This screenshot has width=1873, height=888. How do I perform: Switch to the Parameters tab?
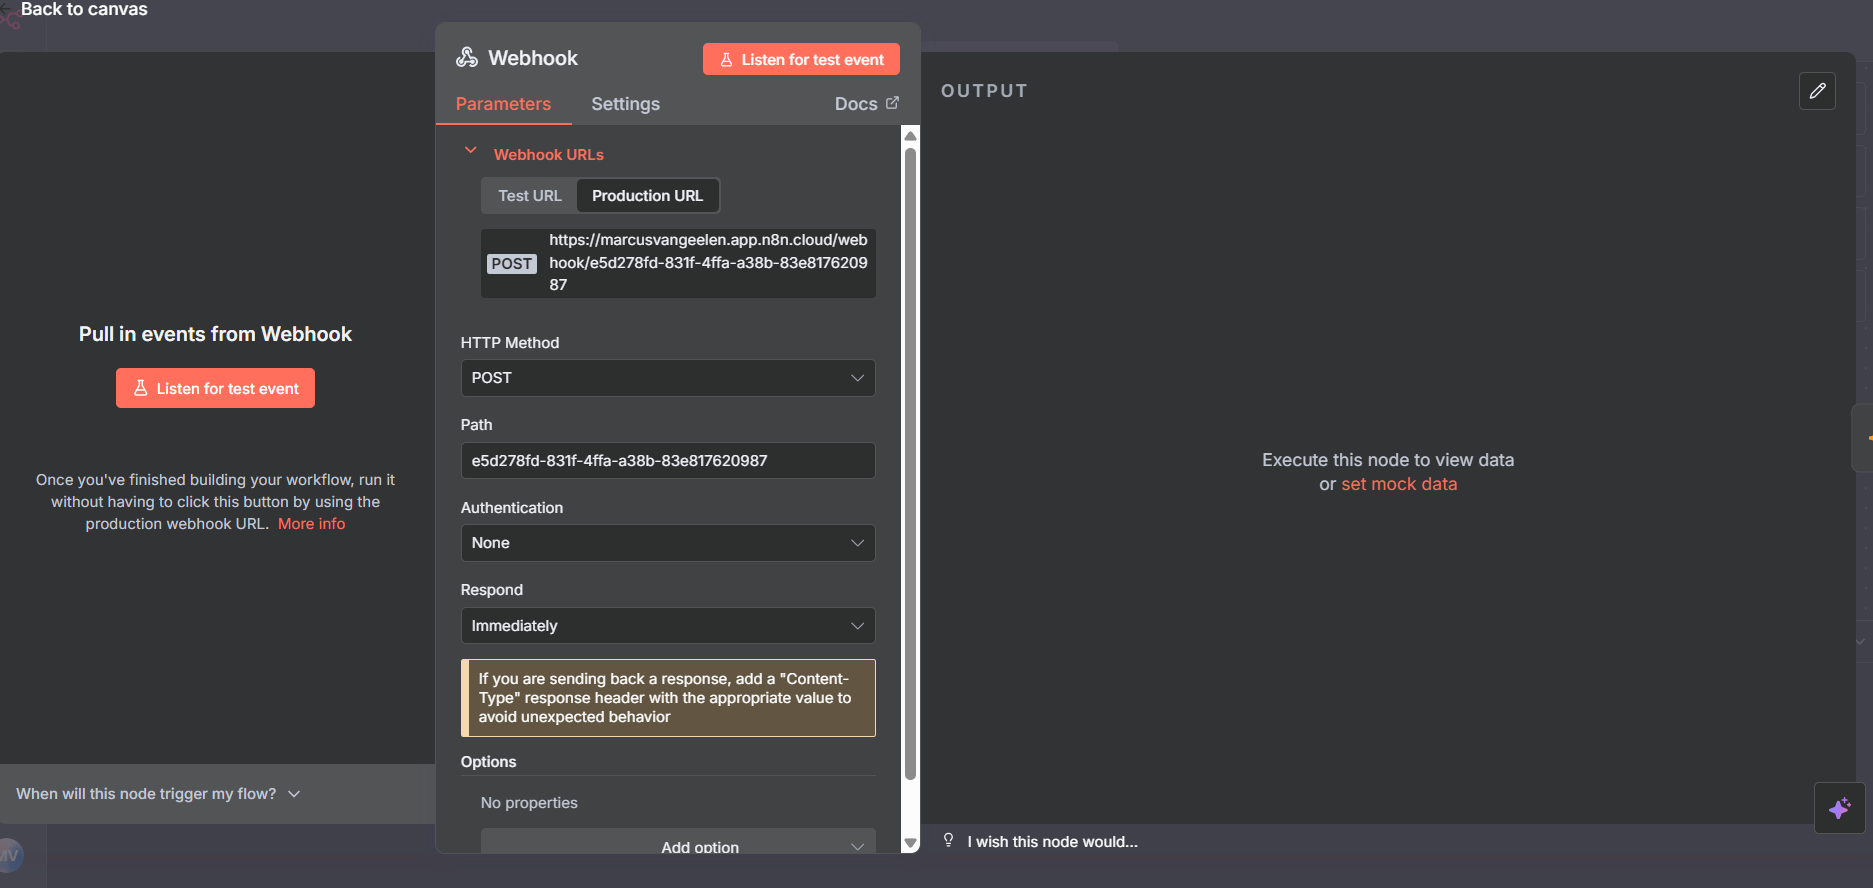[x=503, y=104]
